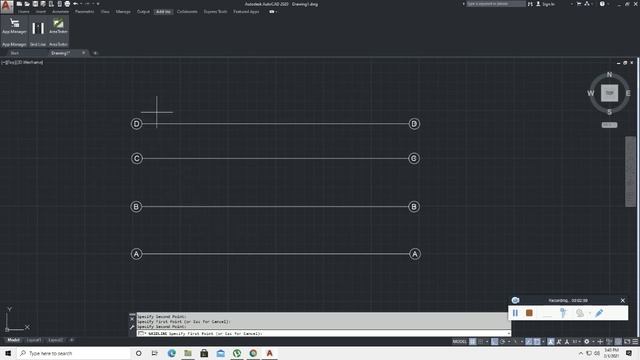
Task: Toggle Snap mode in status bar
Action: click(481, 342)
